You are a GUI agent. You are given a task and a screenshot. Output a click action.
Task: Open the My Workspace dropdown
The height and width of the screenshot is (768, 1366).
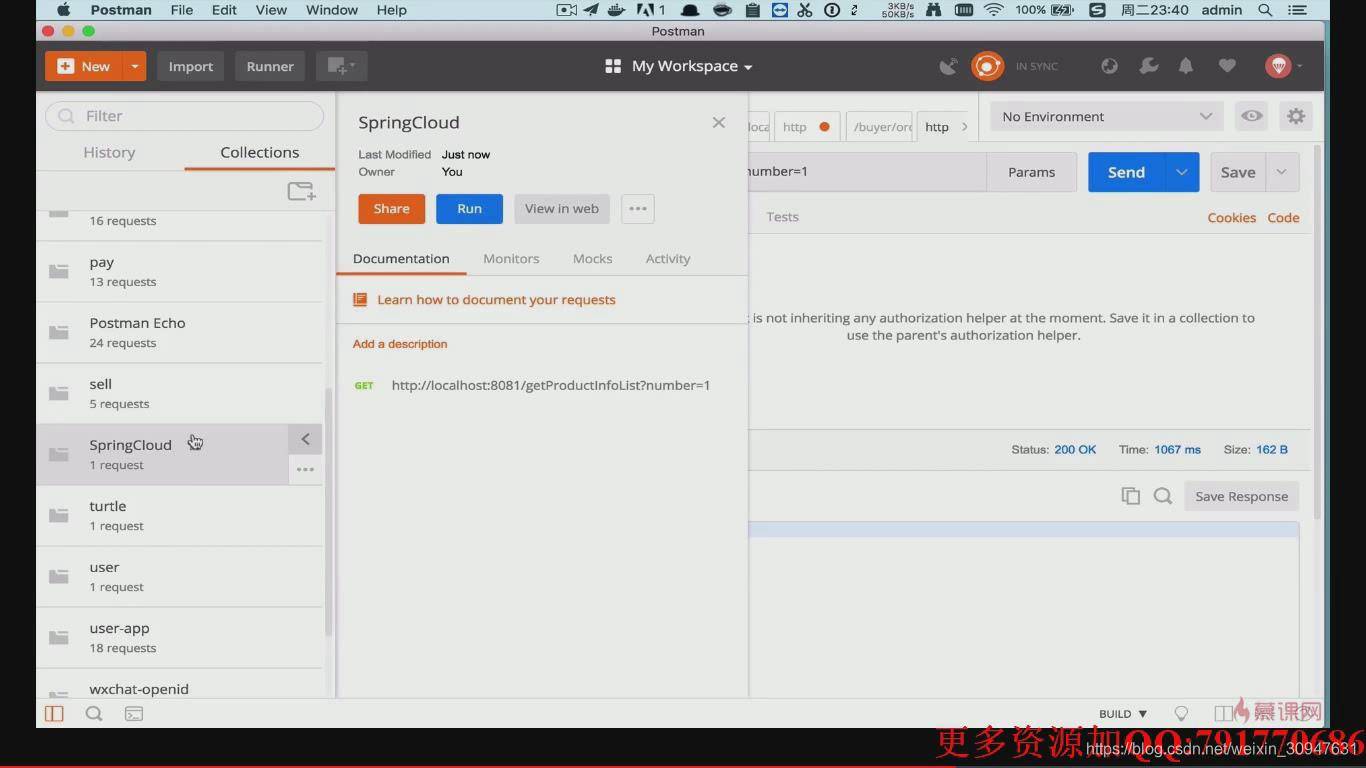[x=679, y=66]
